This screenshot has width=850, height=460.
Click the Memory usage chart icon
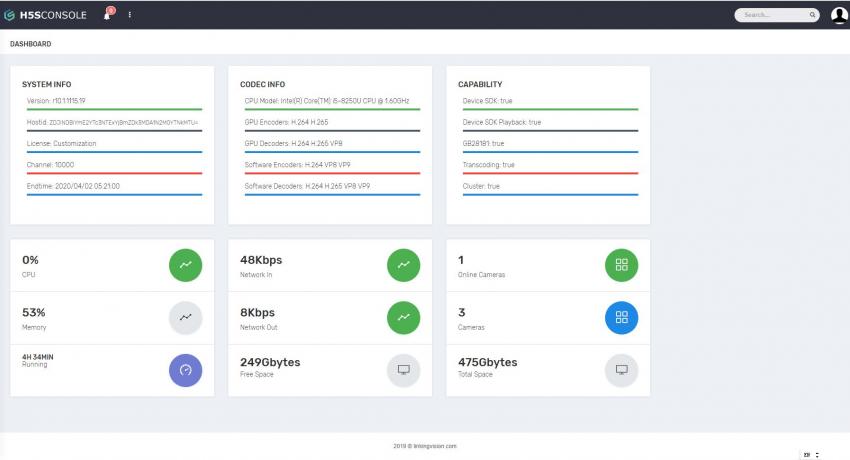[185, 317]
